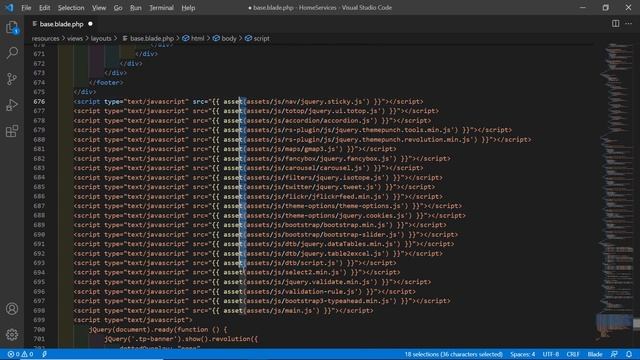The image size is (640, 360).
Task: Click the jquery.dataTables.min.js script line
Action: click(264, 244)
